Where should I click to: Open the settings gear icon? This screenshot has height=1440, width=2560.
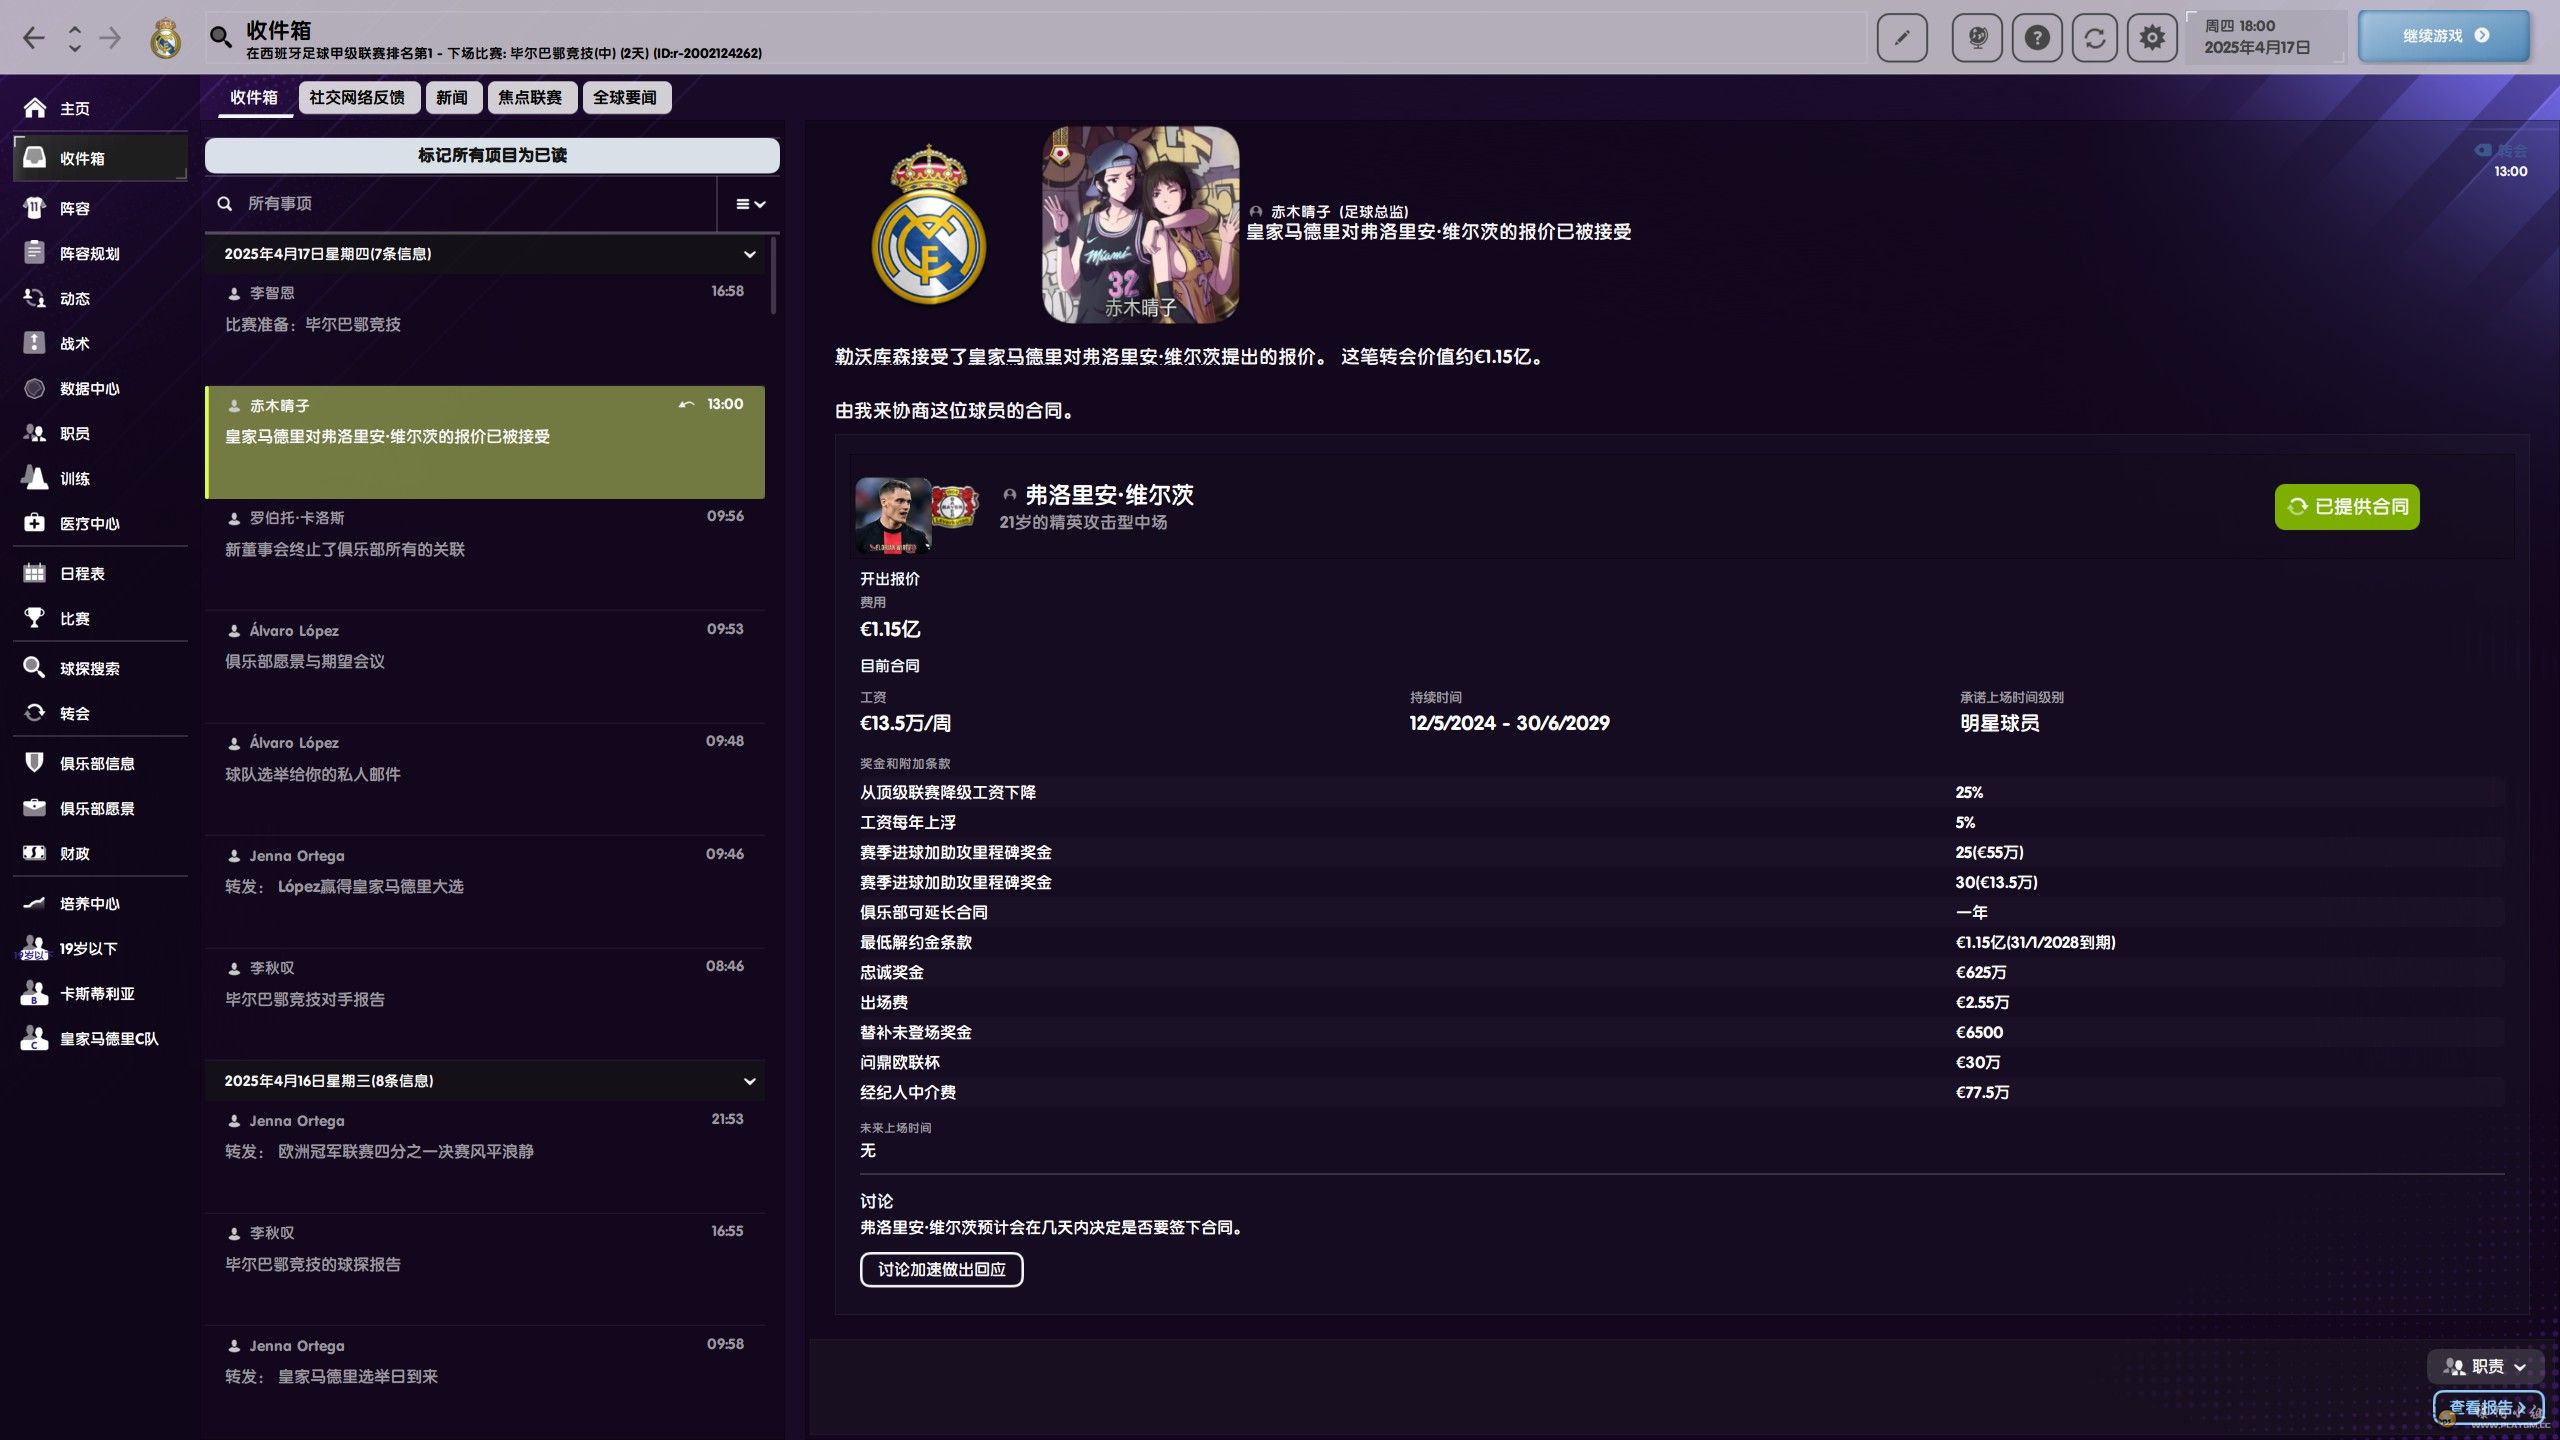coord(2152,38)
